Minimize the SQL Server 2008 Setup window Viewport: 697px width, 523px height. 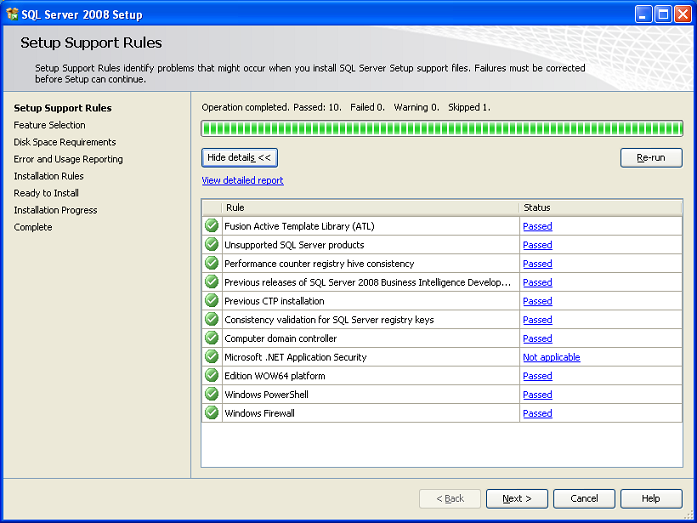tap(643, 14)
